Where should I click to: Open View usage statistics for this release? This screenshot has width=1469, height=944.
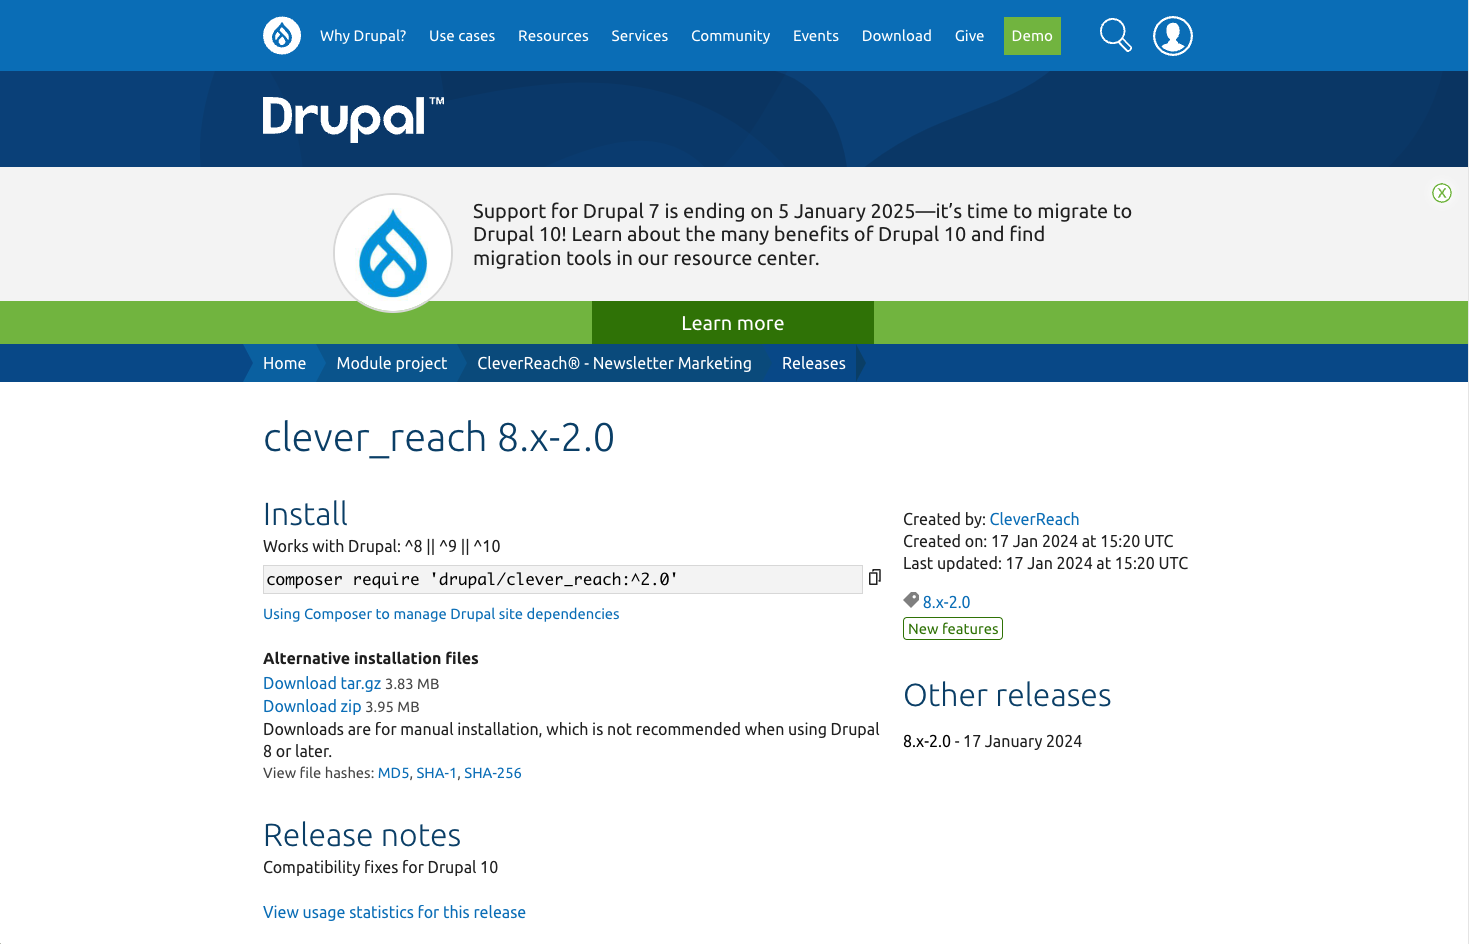[394, 912]
